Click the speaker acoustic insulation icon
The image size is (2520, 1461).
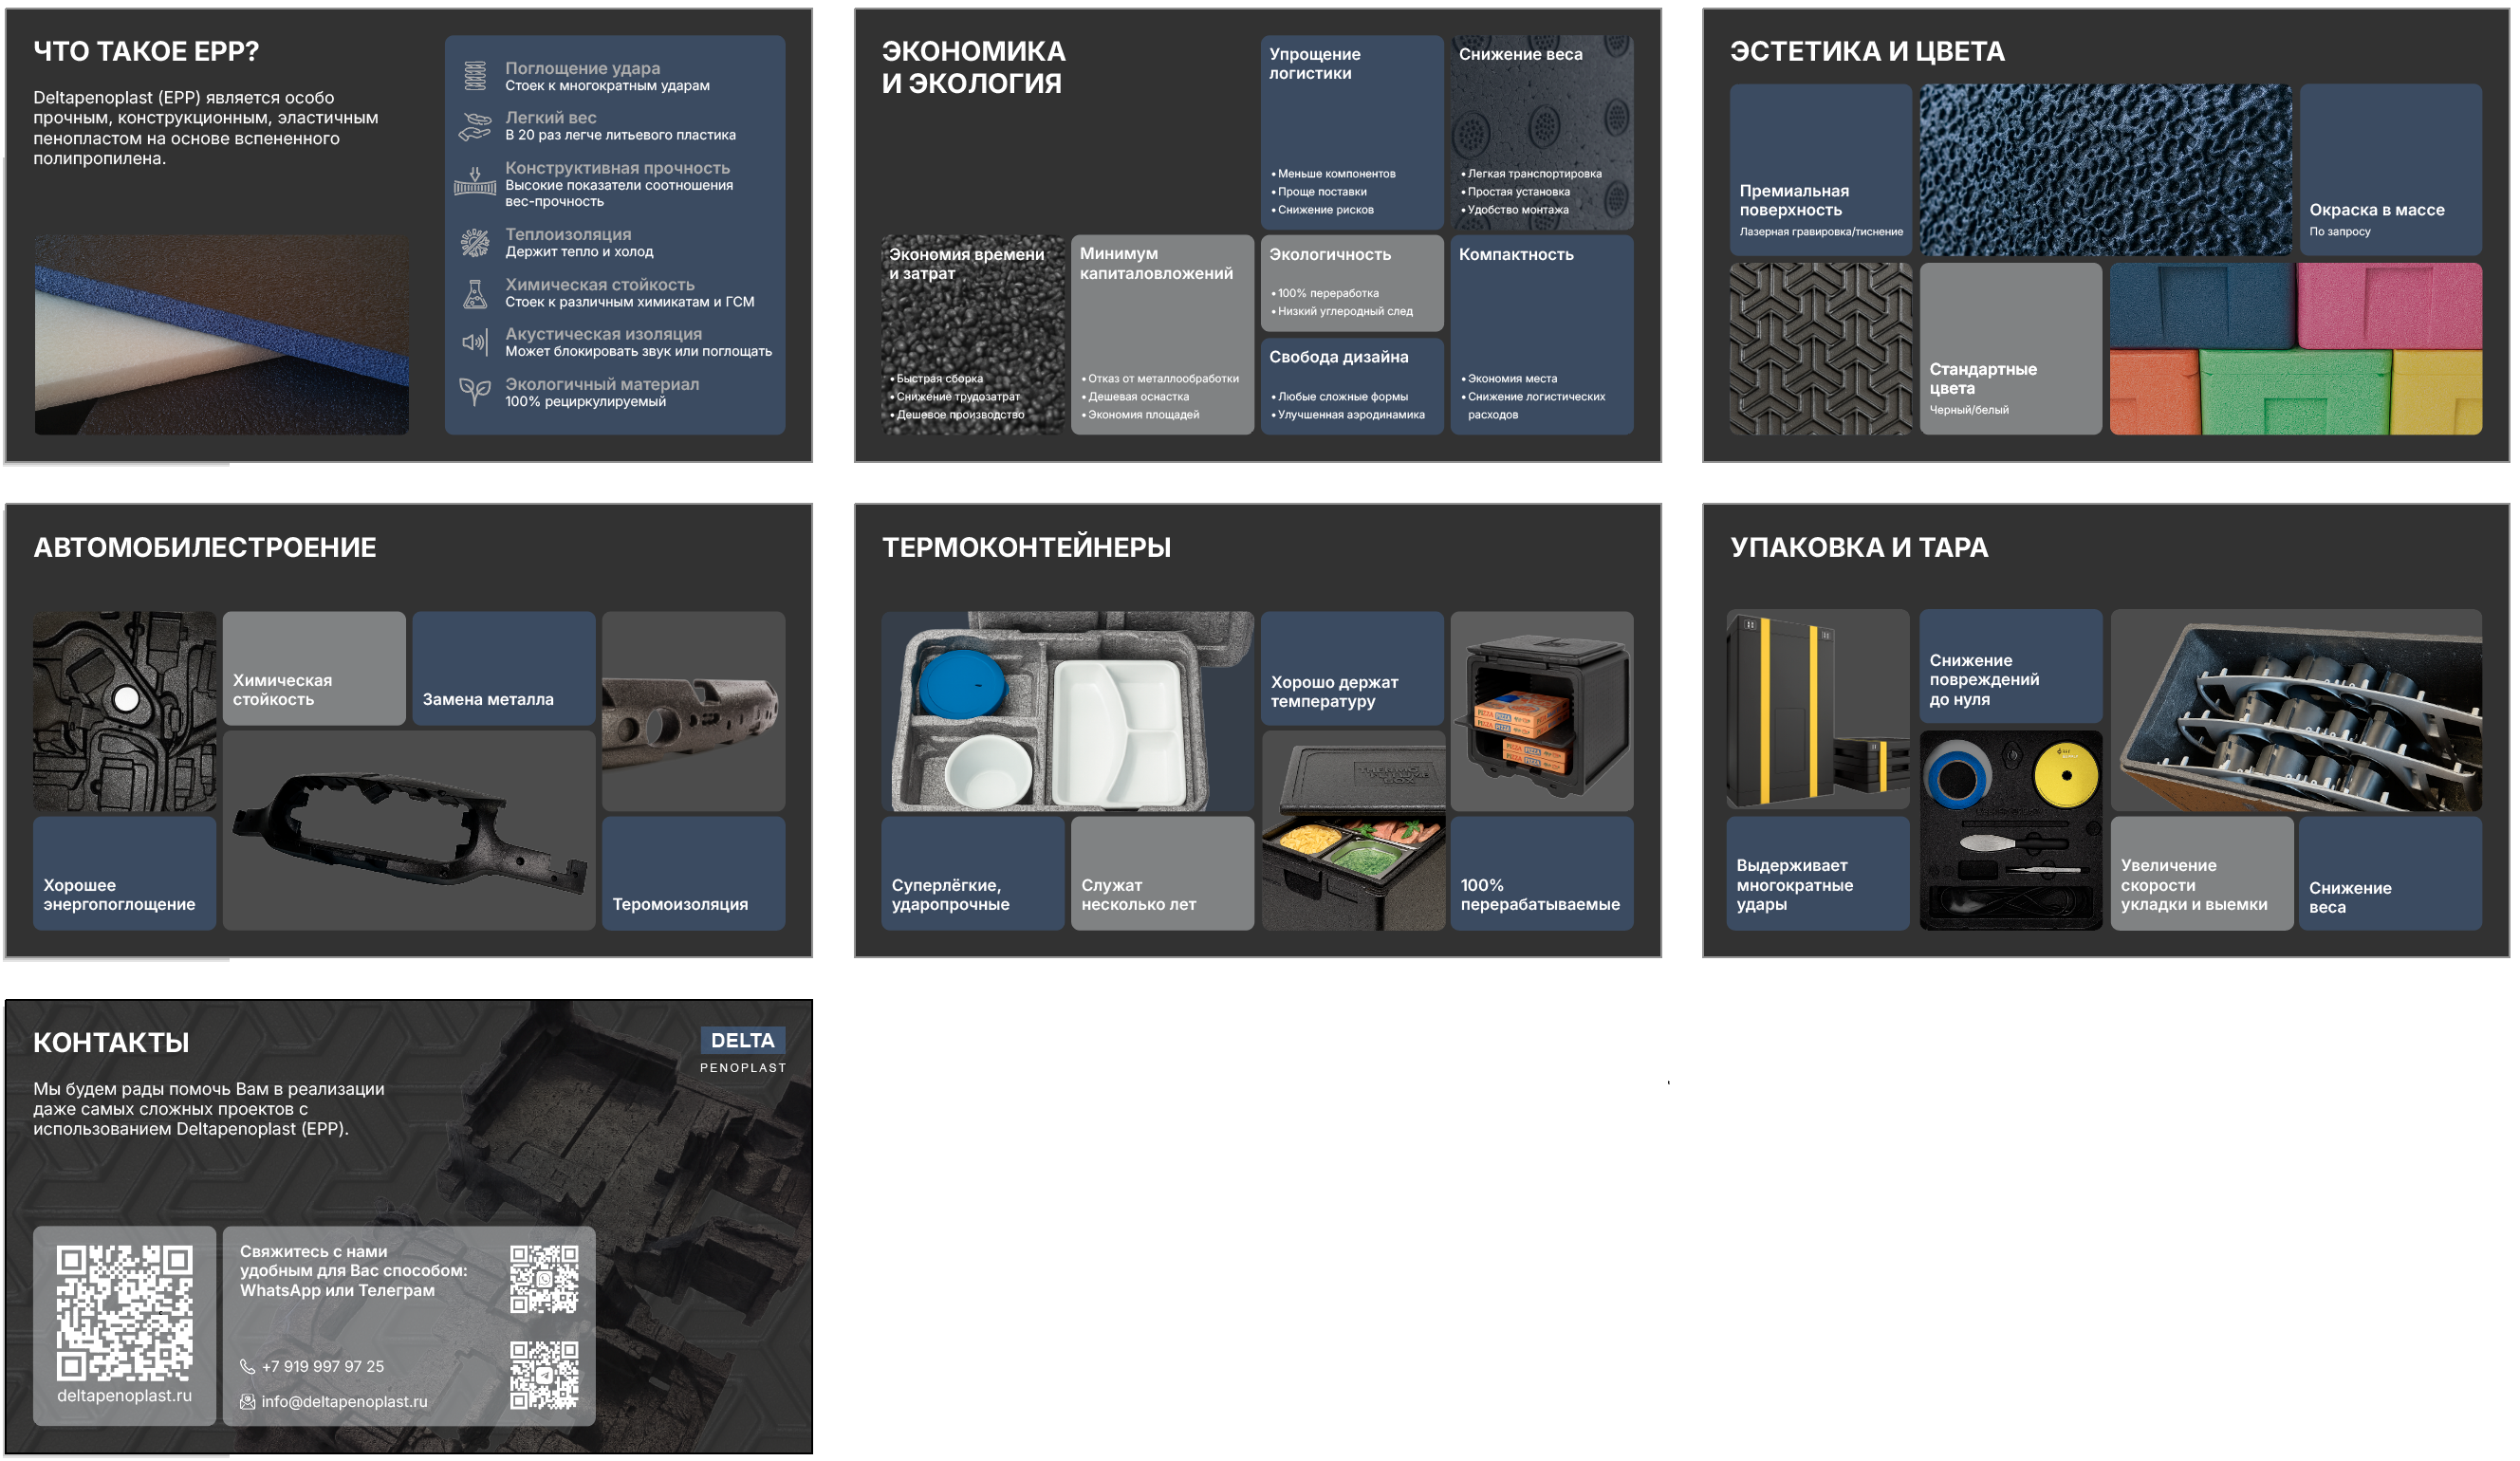click(475, 343)
